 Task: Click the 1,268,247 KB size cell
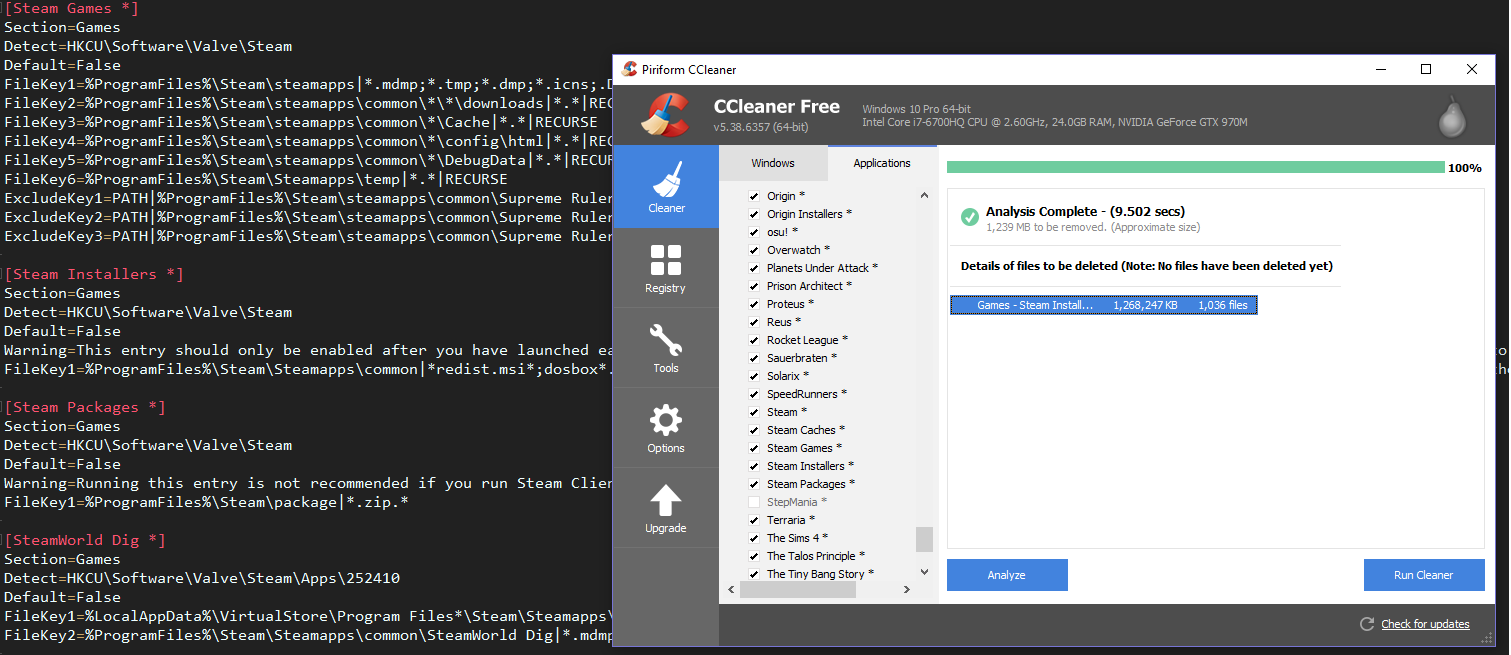pyautogui.click(x=1145, y=305)
